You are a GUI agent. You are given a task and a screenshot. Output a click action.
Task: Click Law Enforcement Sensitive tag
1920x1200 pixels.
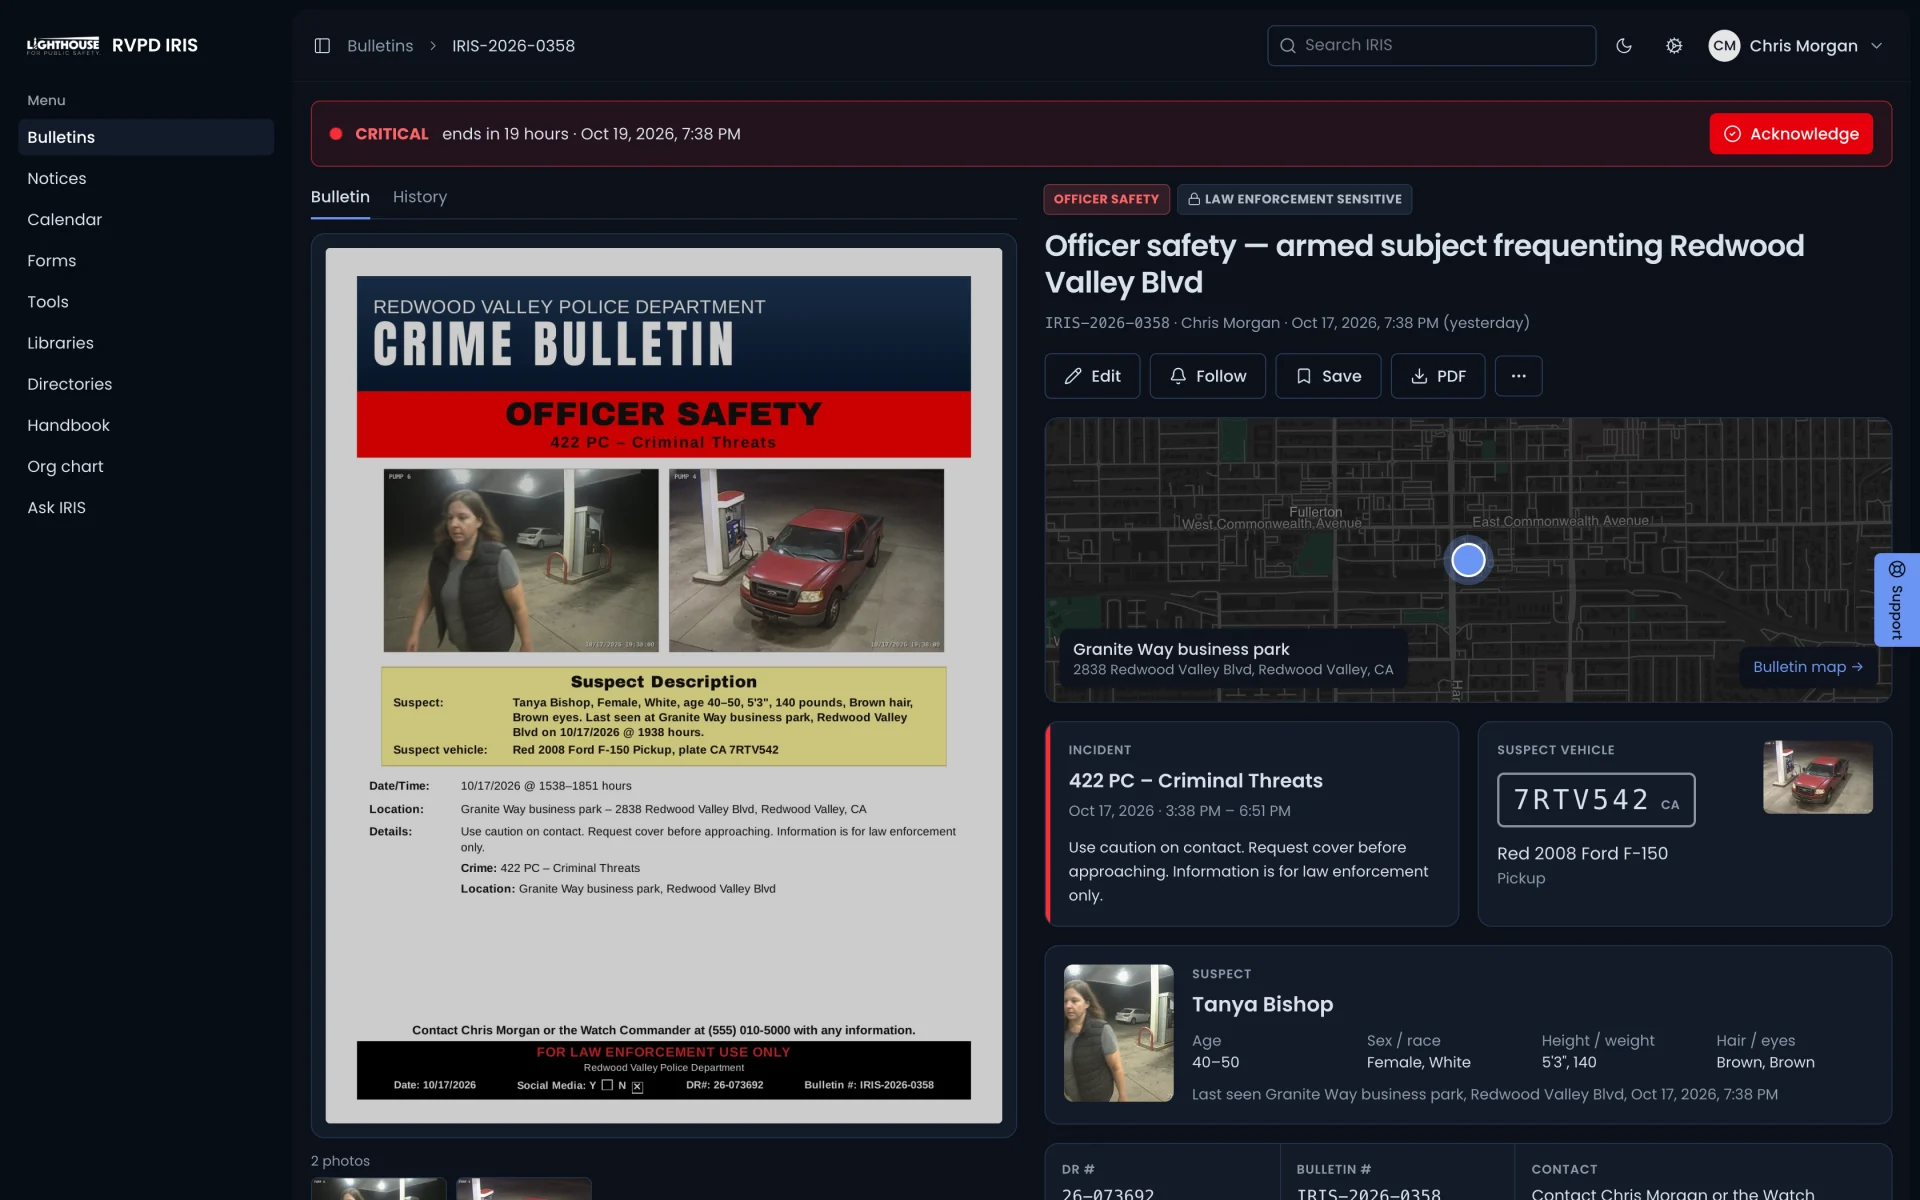click(x=1294, y=199)
